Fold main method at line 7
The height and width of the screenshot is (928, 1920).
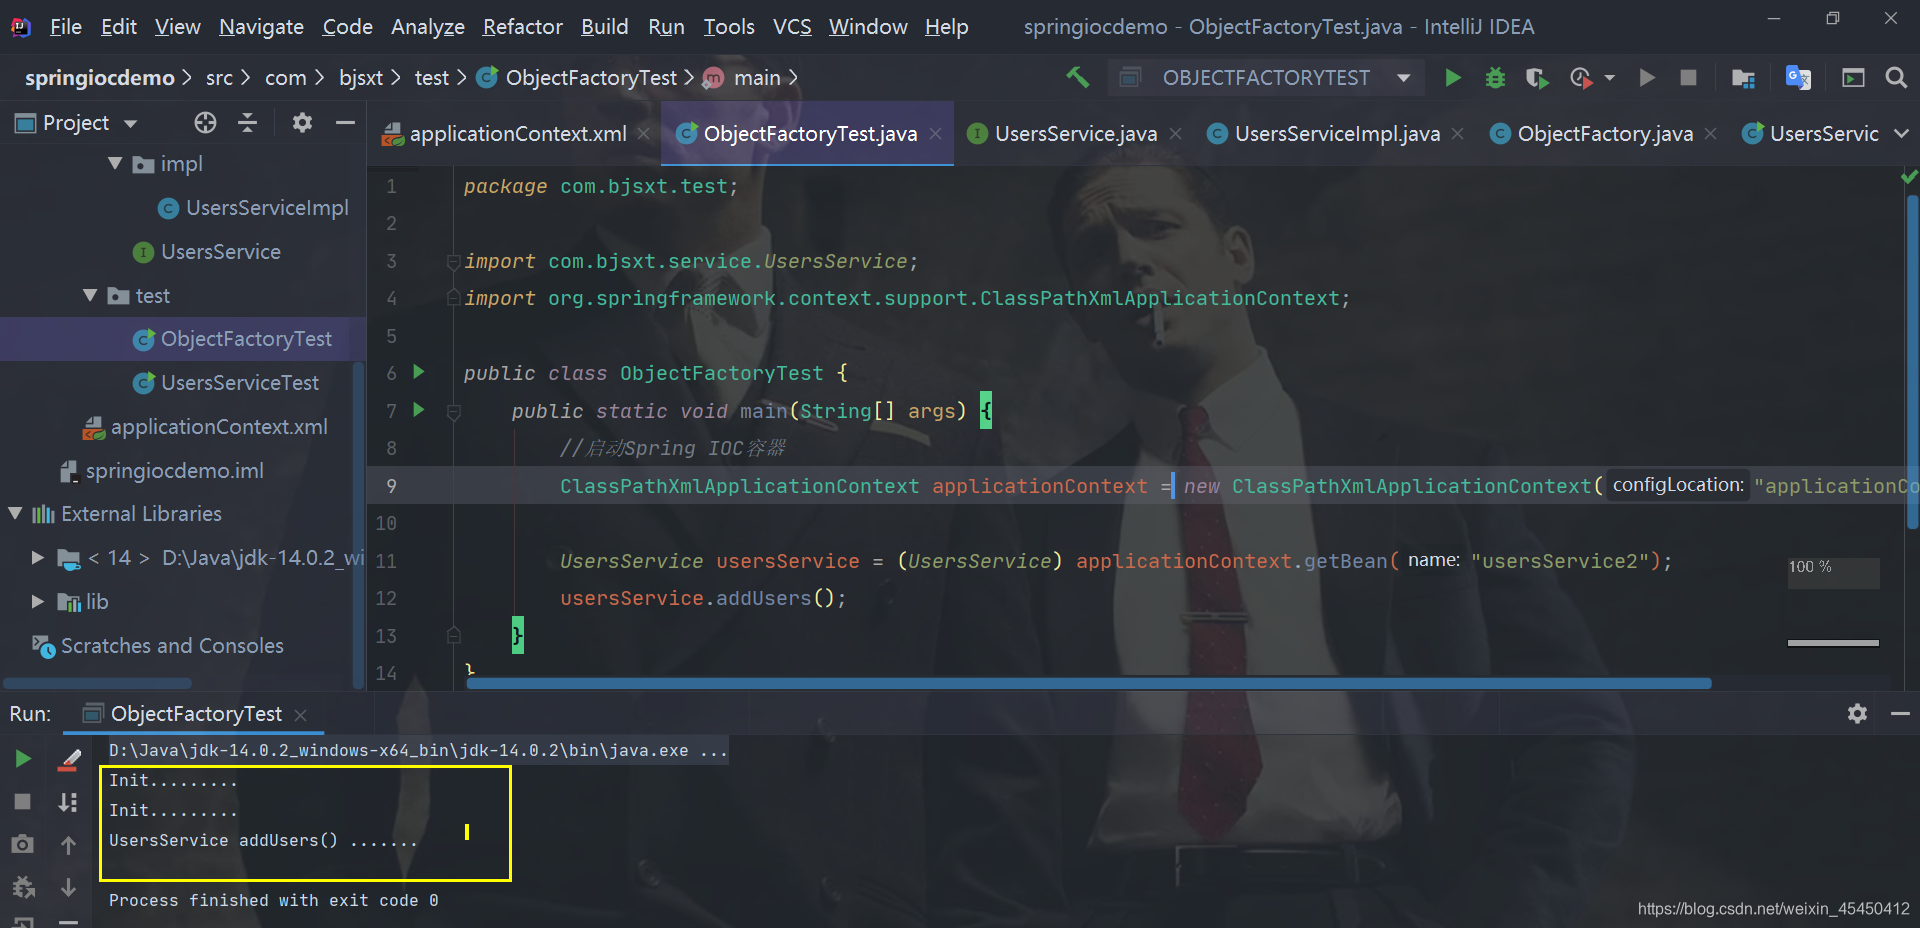pos(453,411)
